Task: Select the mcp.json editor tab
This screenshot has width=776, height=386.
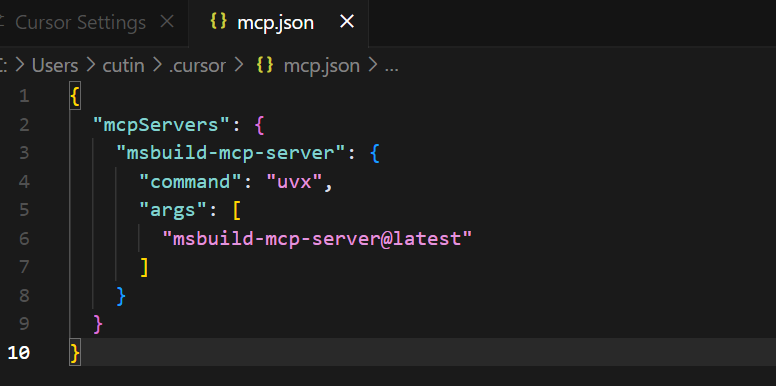Action: (278, 23)
